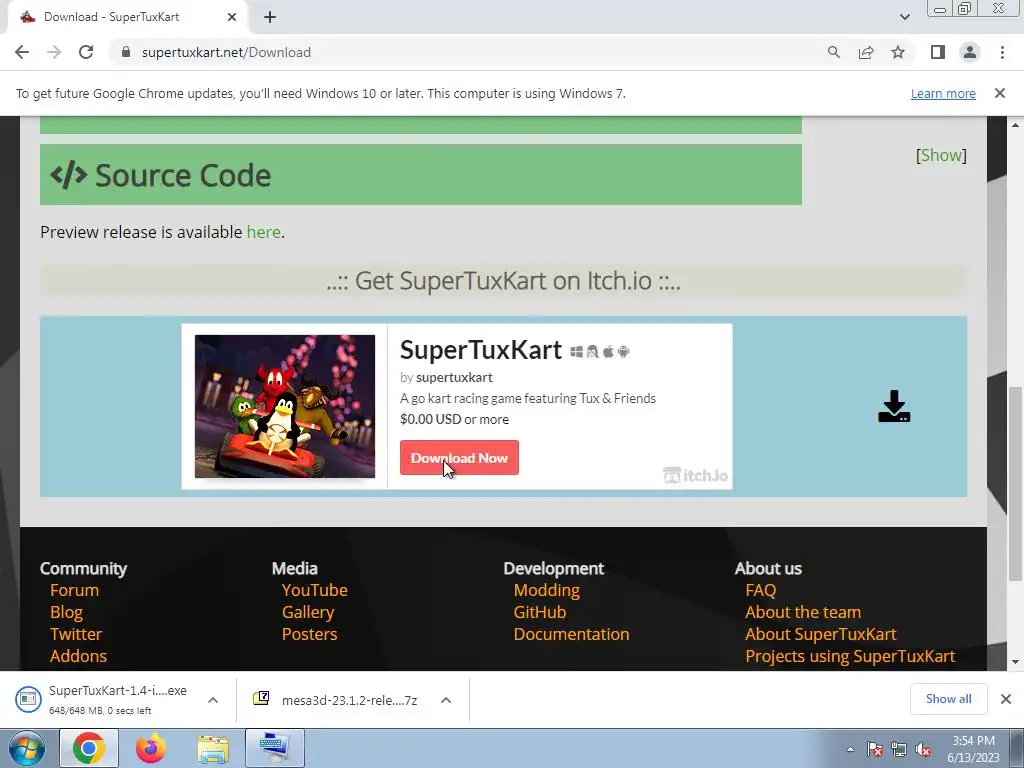1024x768 pixels.
Task: Open the Chrome three-dot menu
Action: click(1002, 52)
